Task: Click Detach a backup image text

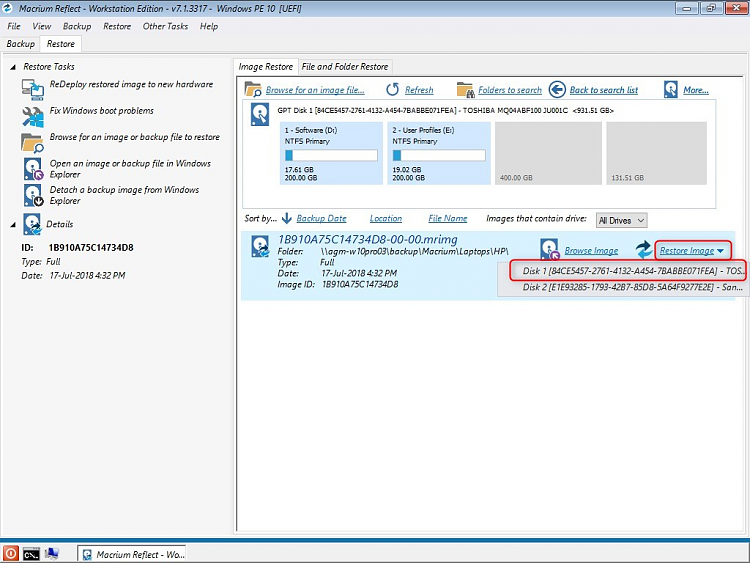Action: 124,195
